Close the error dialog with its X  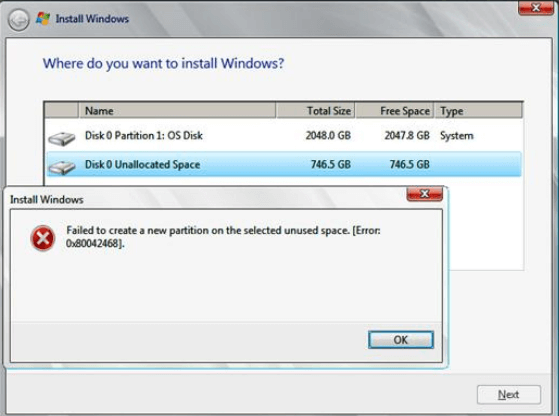tap(424, 194)
